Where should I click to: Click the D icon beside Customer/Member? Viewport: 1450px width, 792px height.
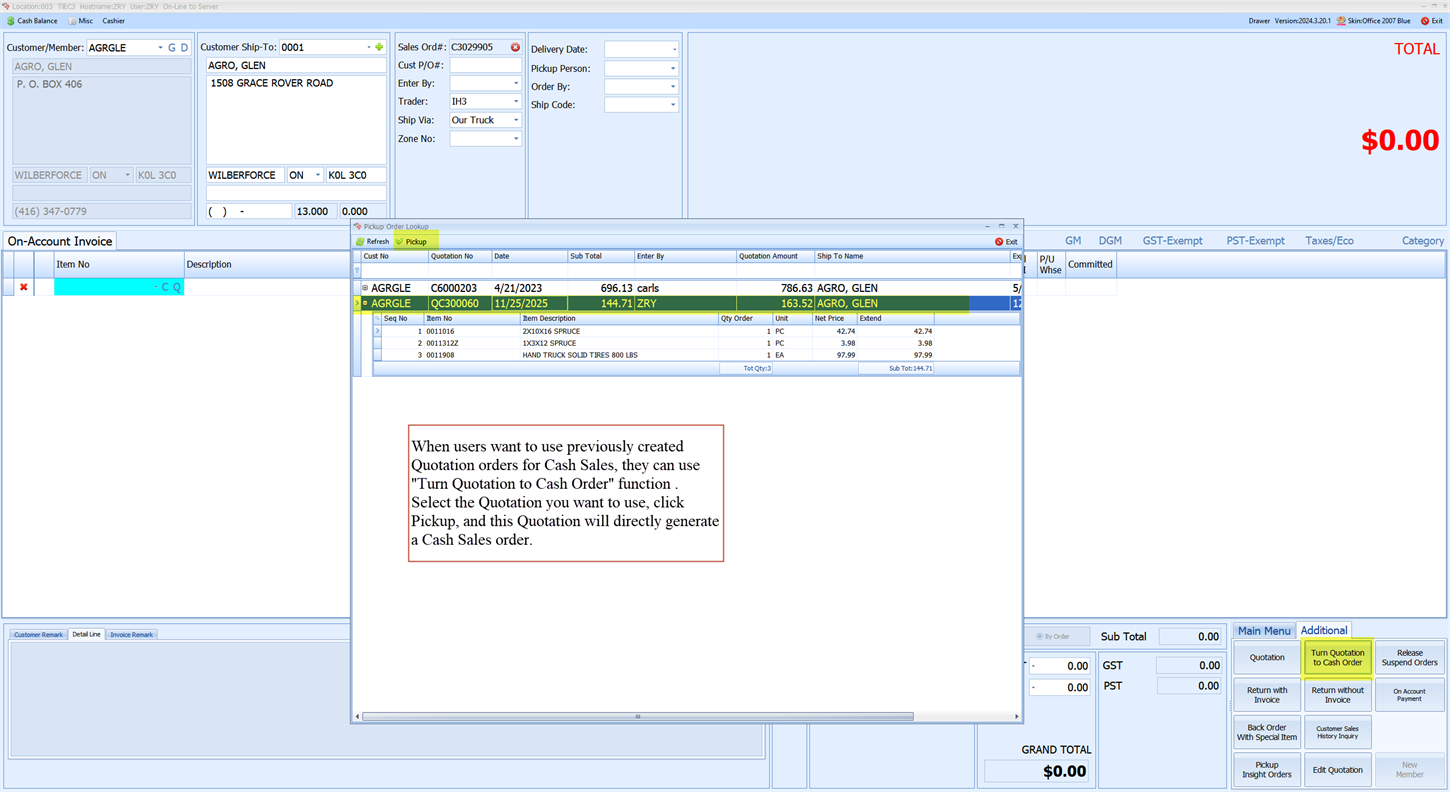coord(184,47)
